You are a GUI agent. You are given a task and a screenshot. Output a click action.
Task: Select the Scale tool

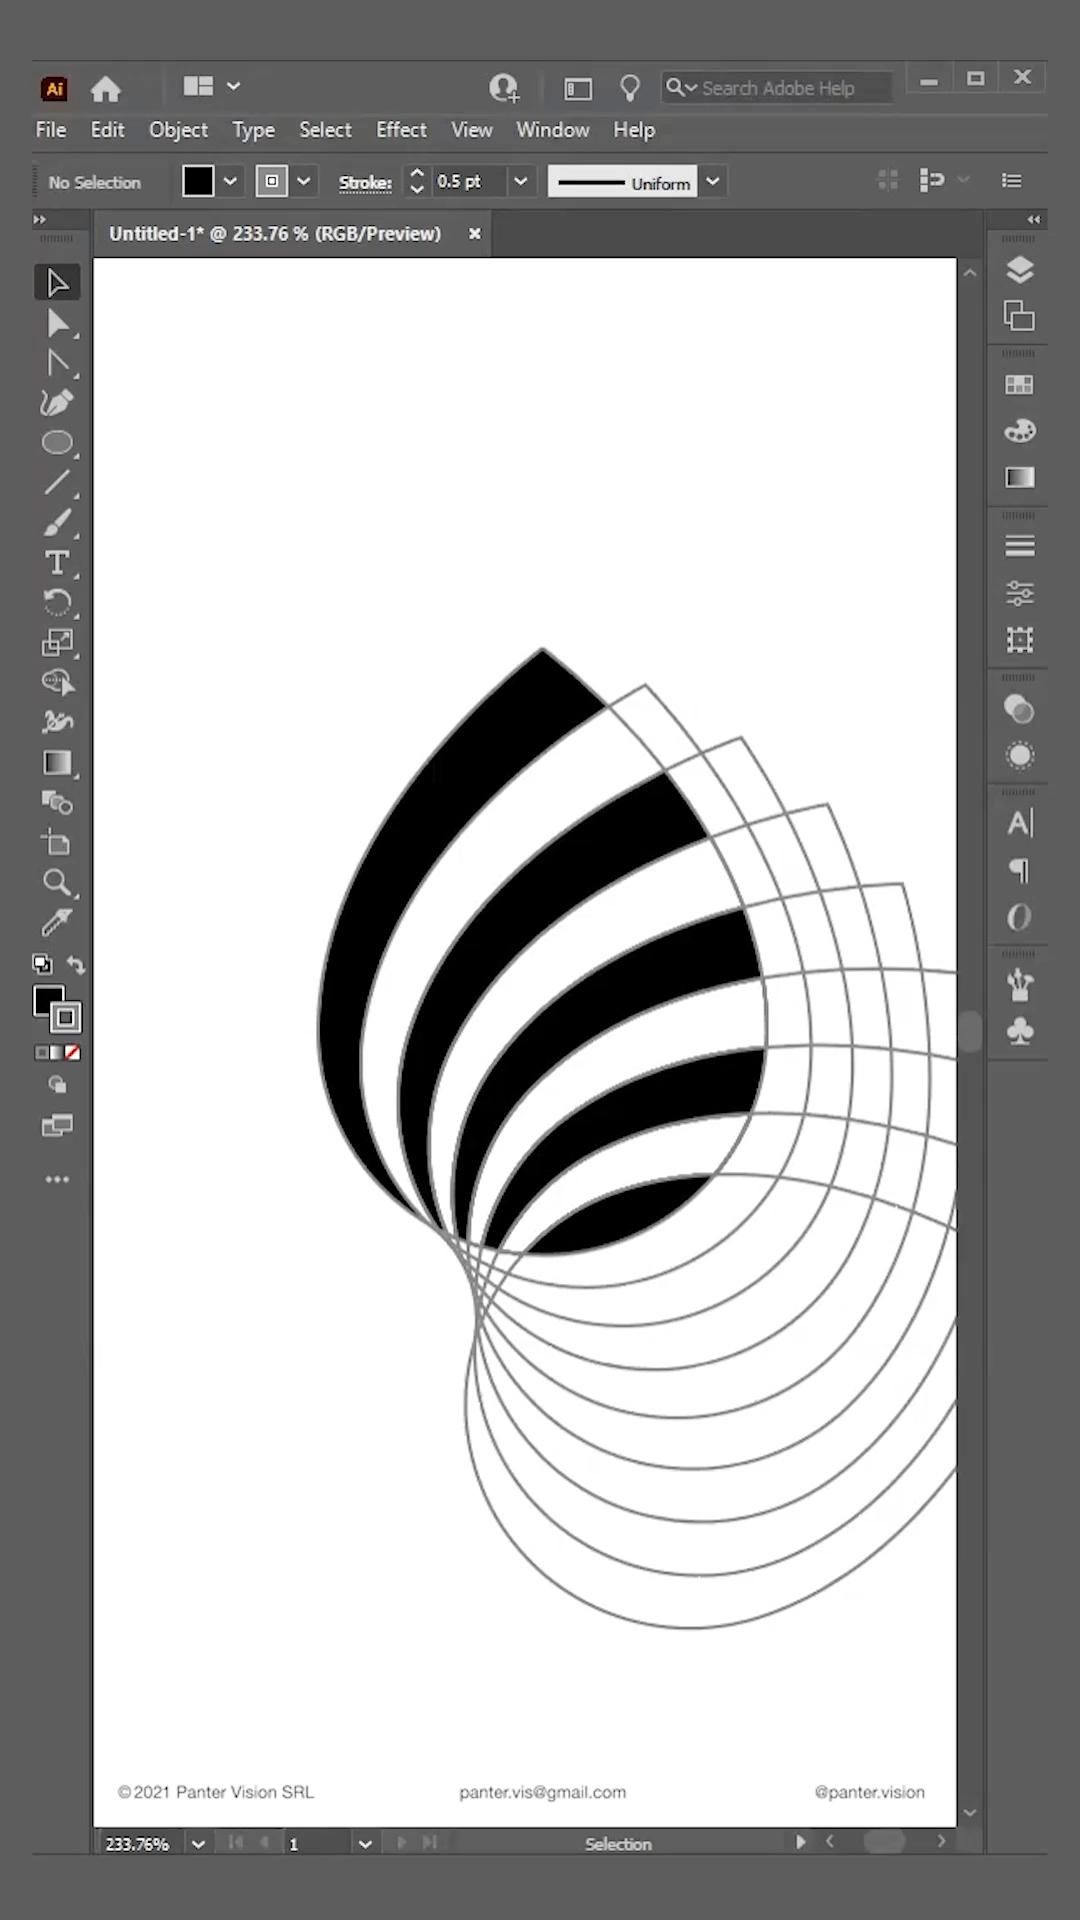57,643
